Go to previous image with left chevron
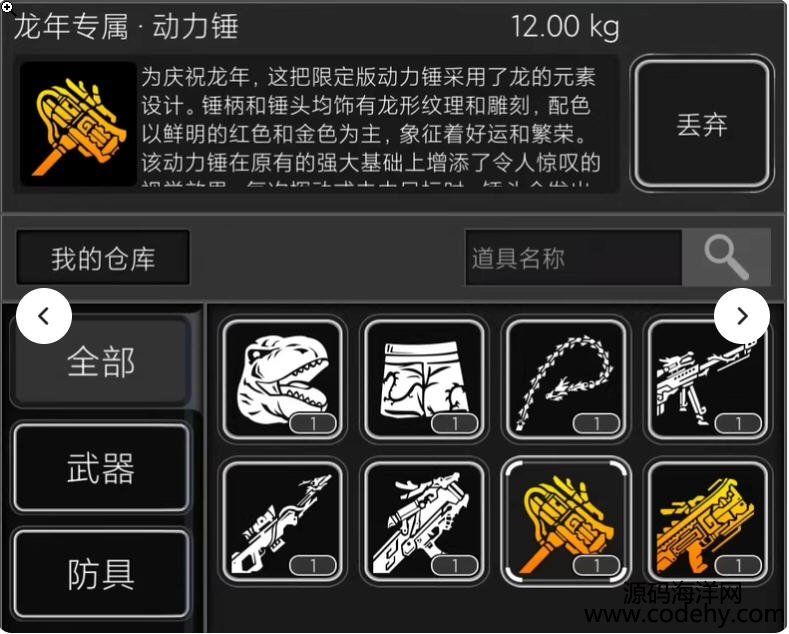This screenshot has width=789, height=634. tap(44, 316)
